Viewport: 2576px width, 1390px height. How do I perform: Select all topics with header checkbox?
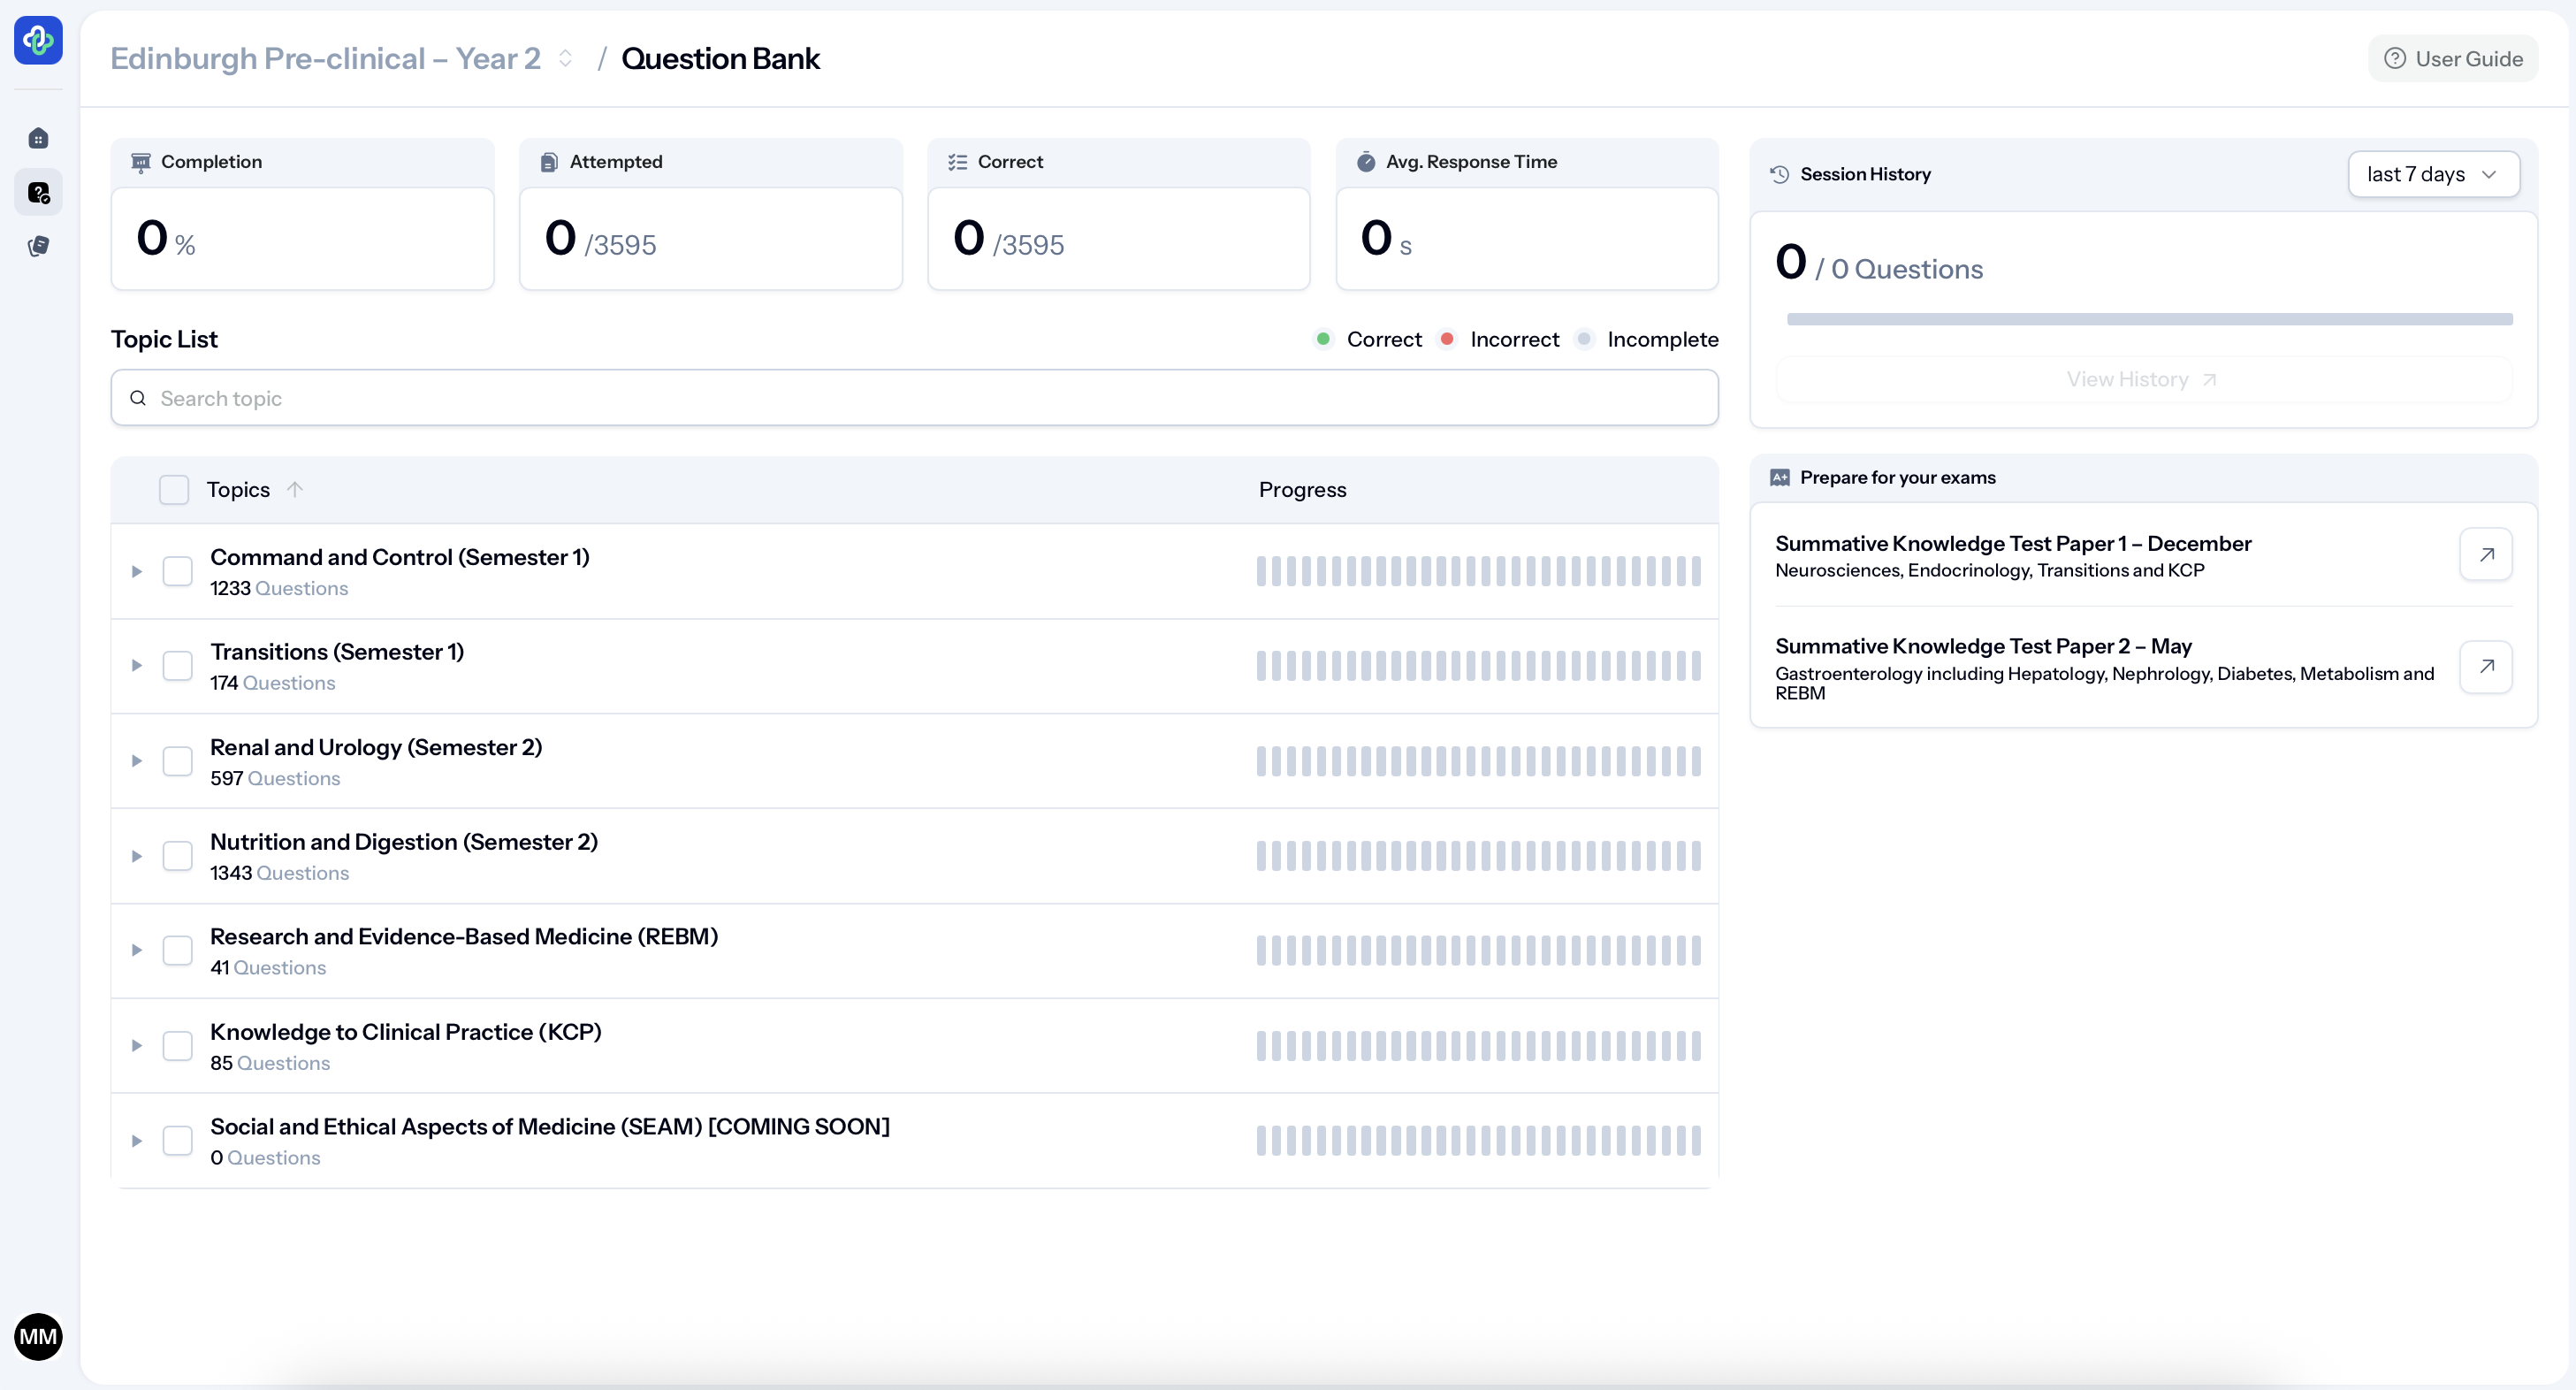point(174,489)
